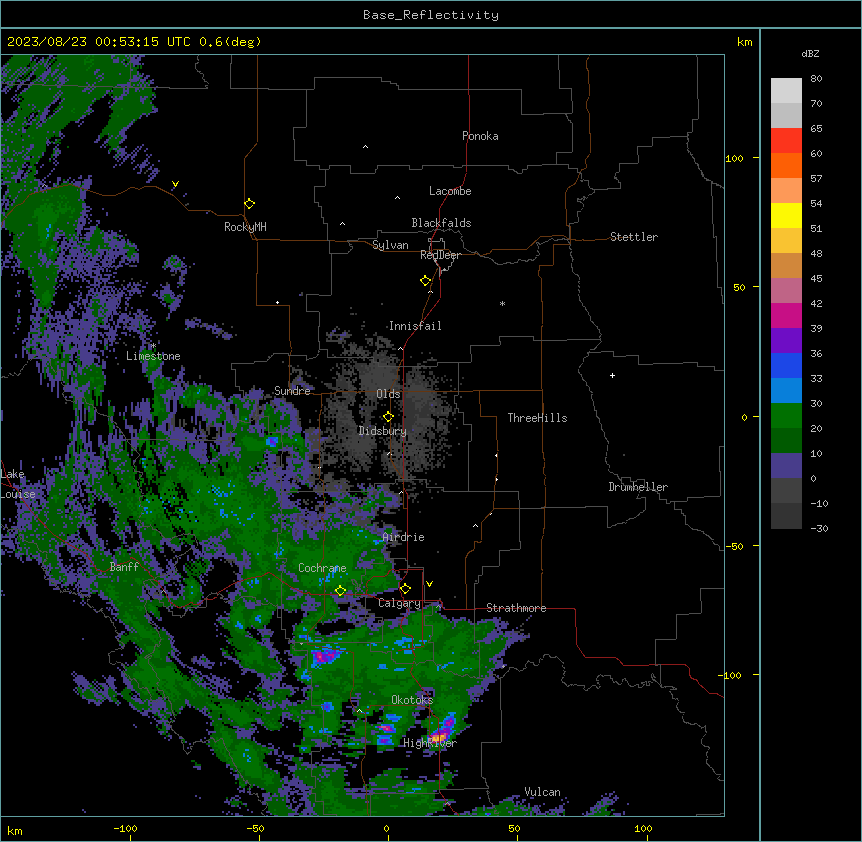Click the Olds label
862x842 pixels.
388,394
